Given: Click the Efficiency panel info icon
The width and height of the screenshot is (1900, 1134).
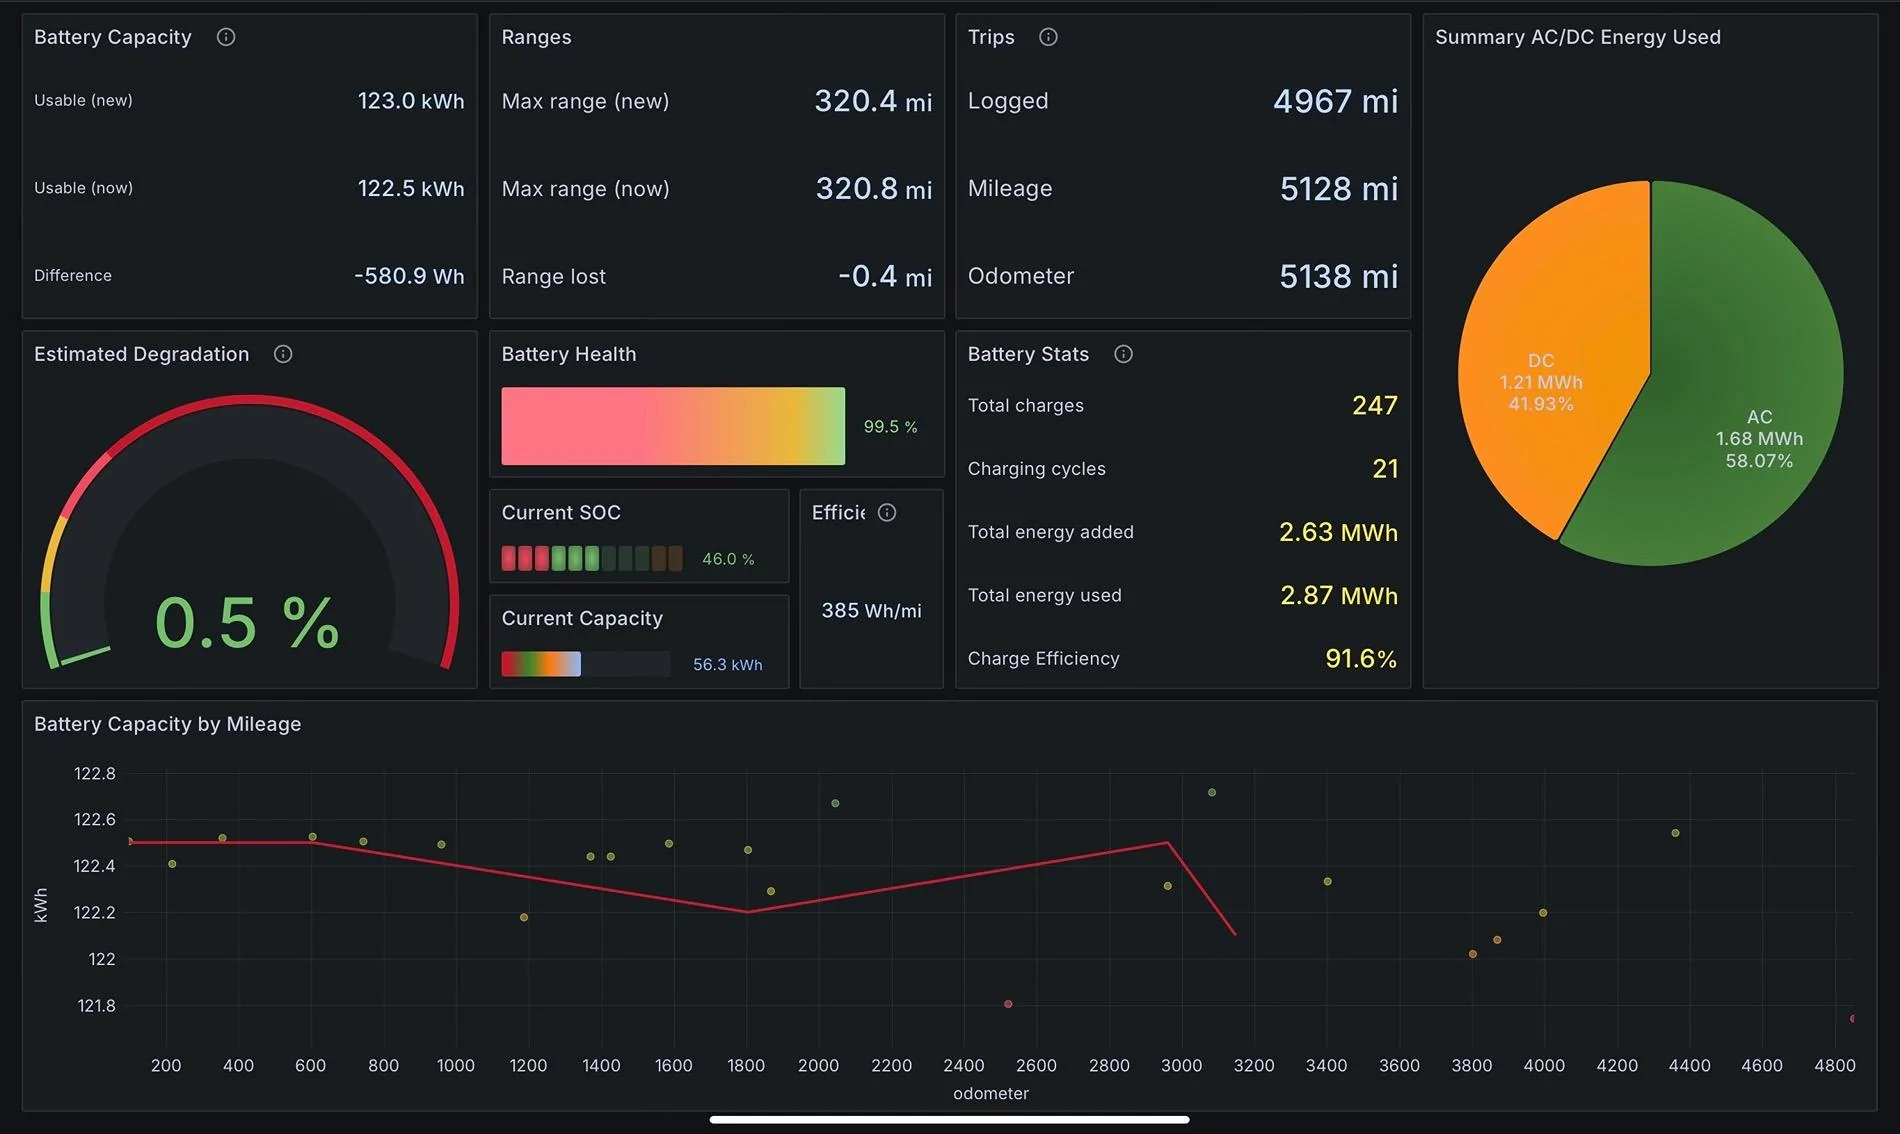Looking at the screenshot, I should [x=887, y=512].
